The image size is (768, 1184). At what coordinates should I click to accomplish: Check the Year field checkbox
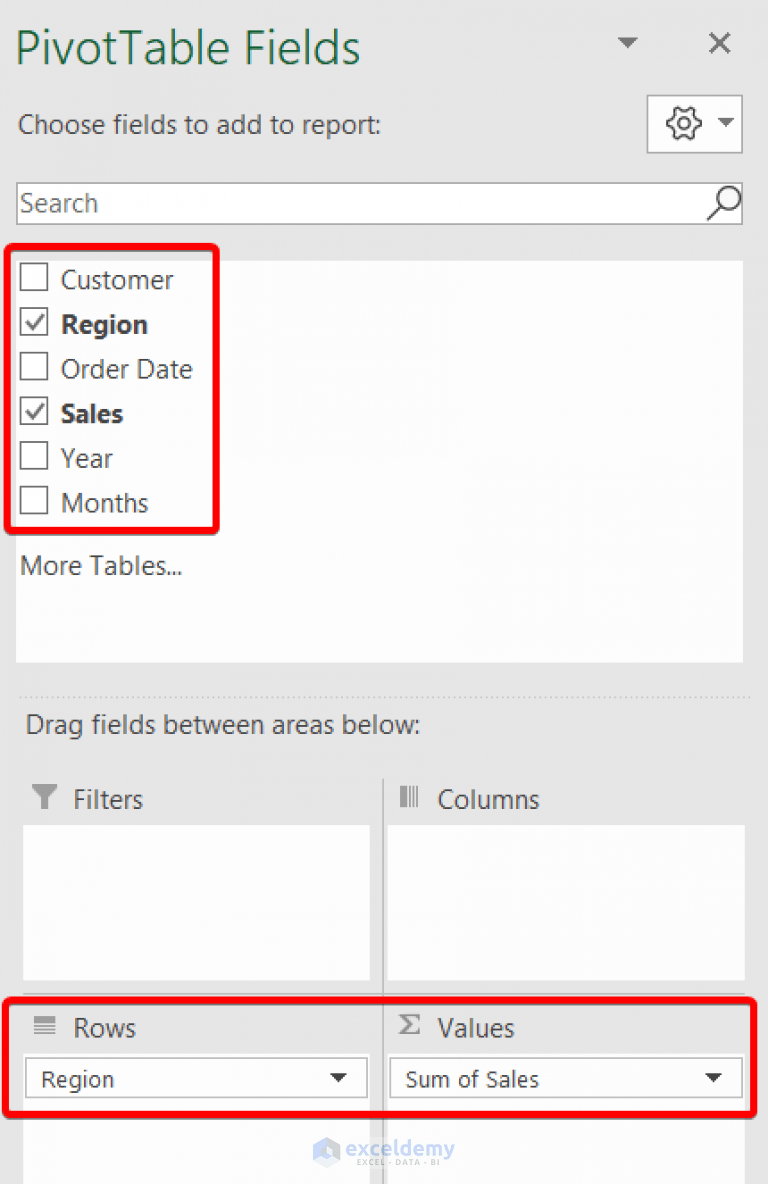click(33, 456)
